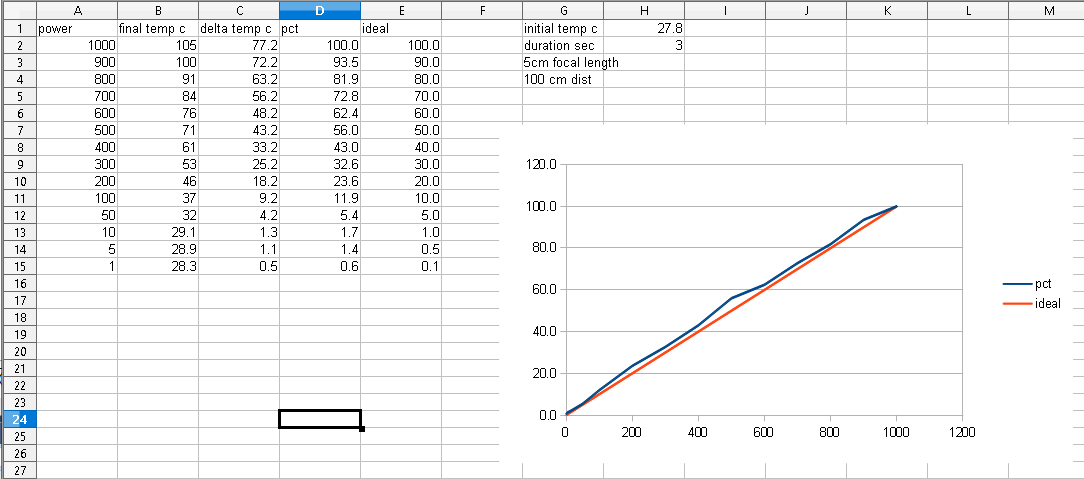Select column G header
The height and width of the screenshot is (479, 1084).
click(563, 10)
